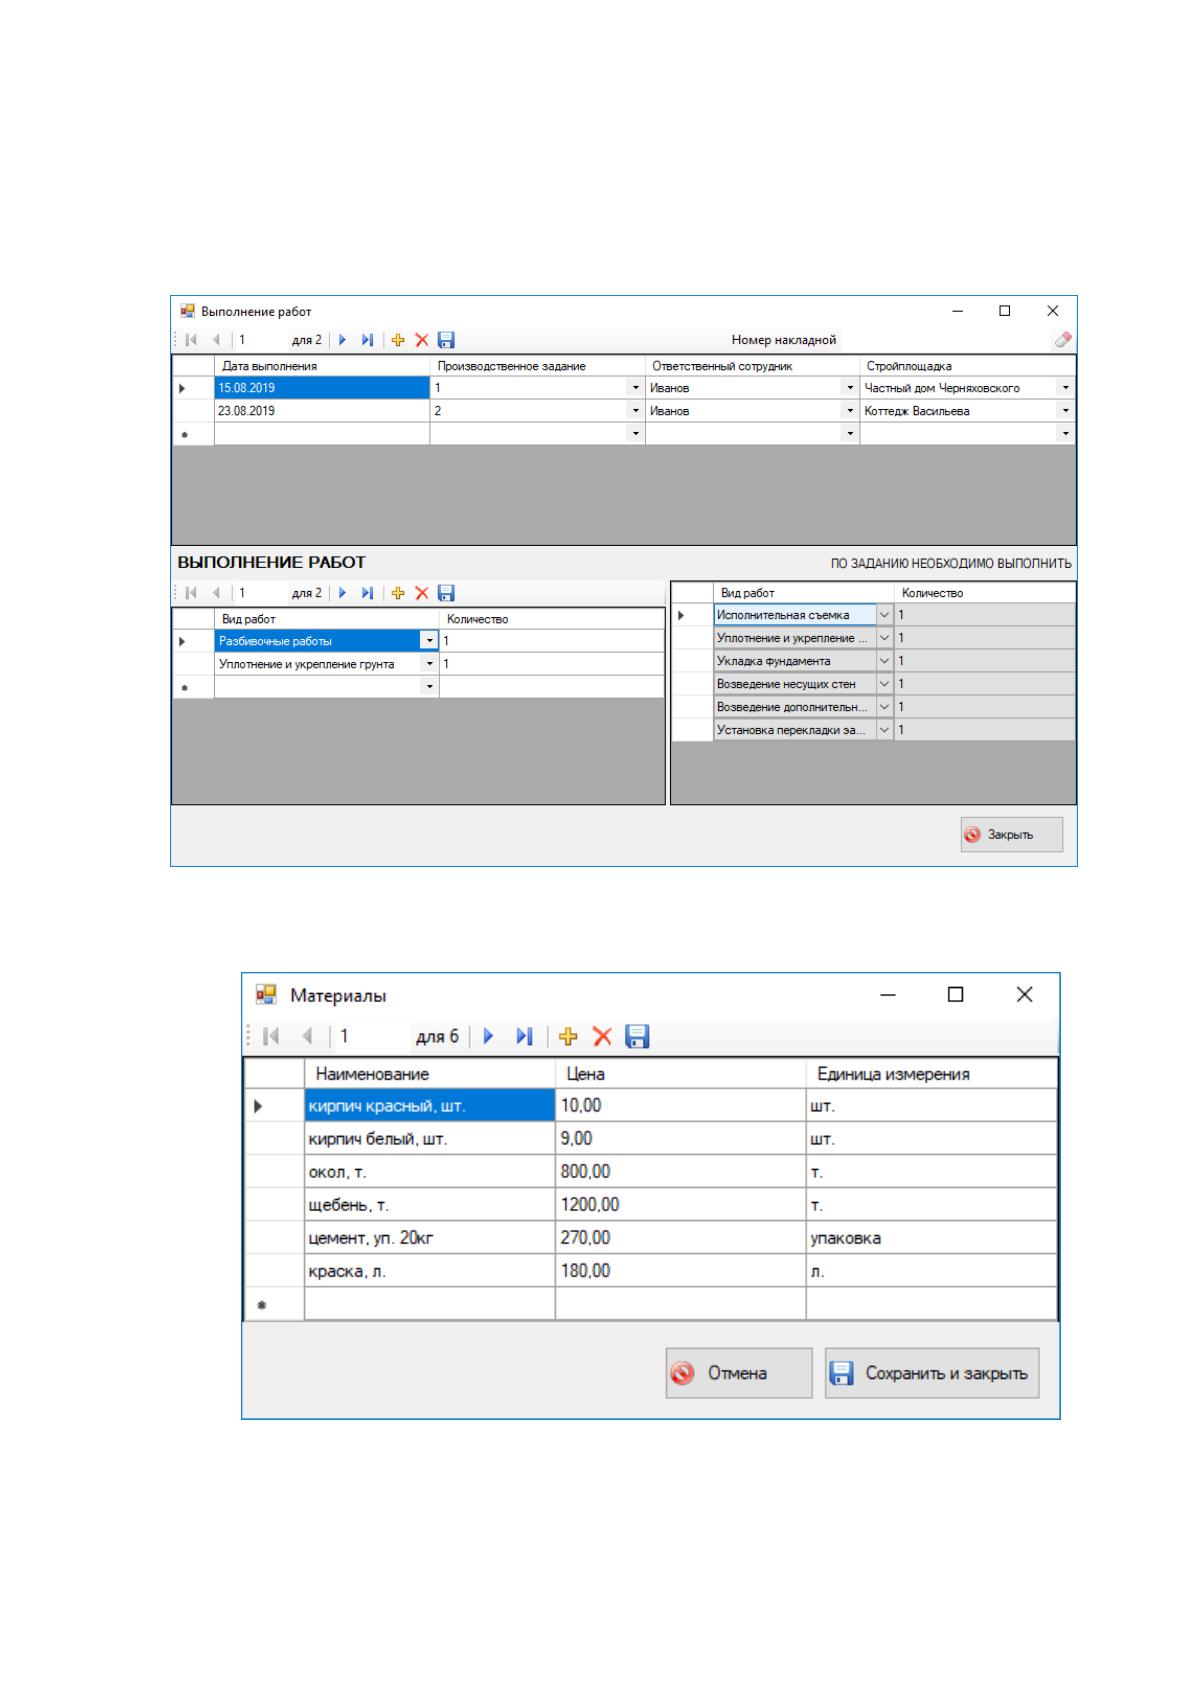Sort by Цена column header

click(680, 1074)
